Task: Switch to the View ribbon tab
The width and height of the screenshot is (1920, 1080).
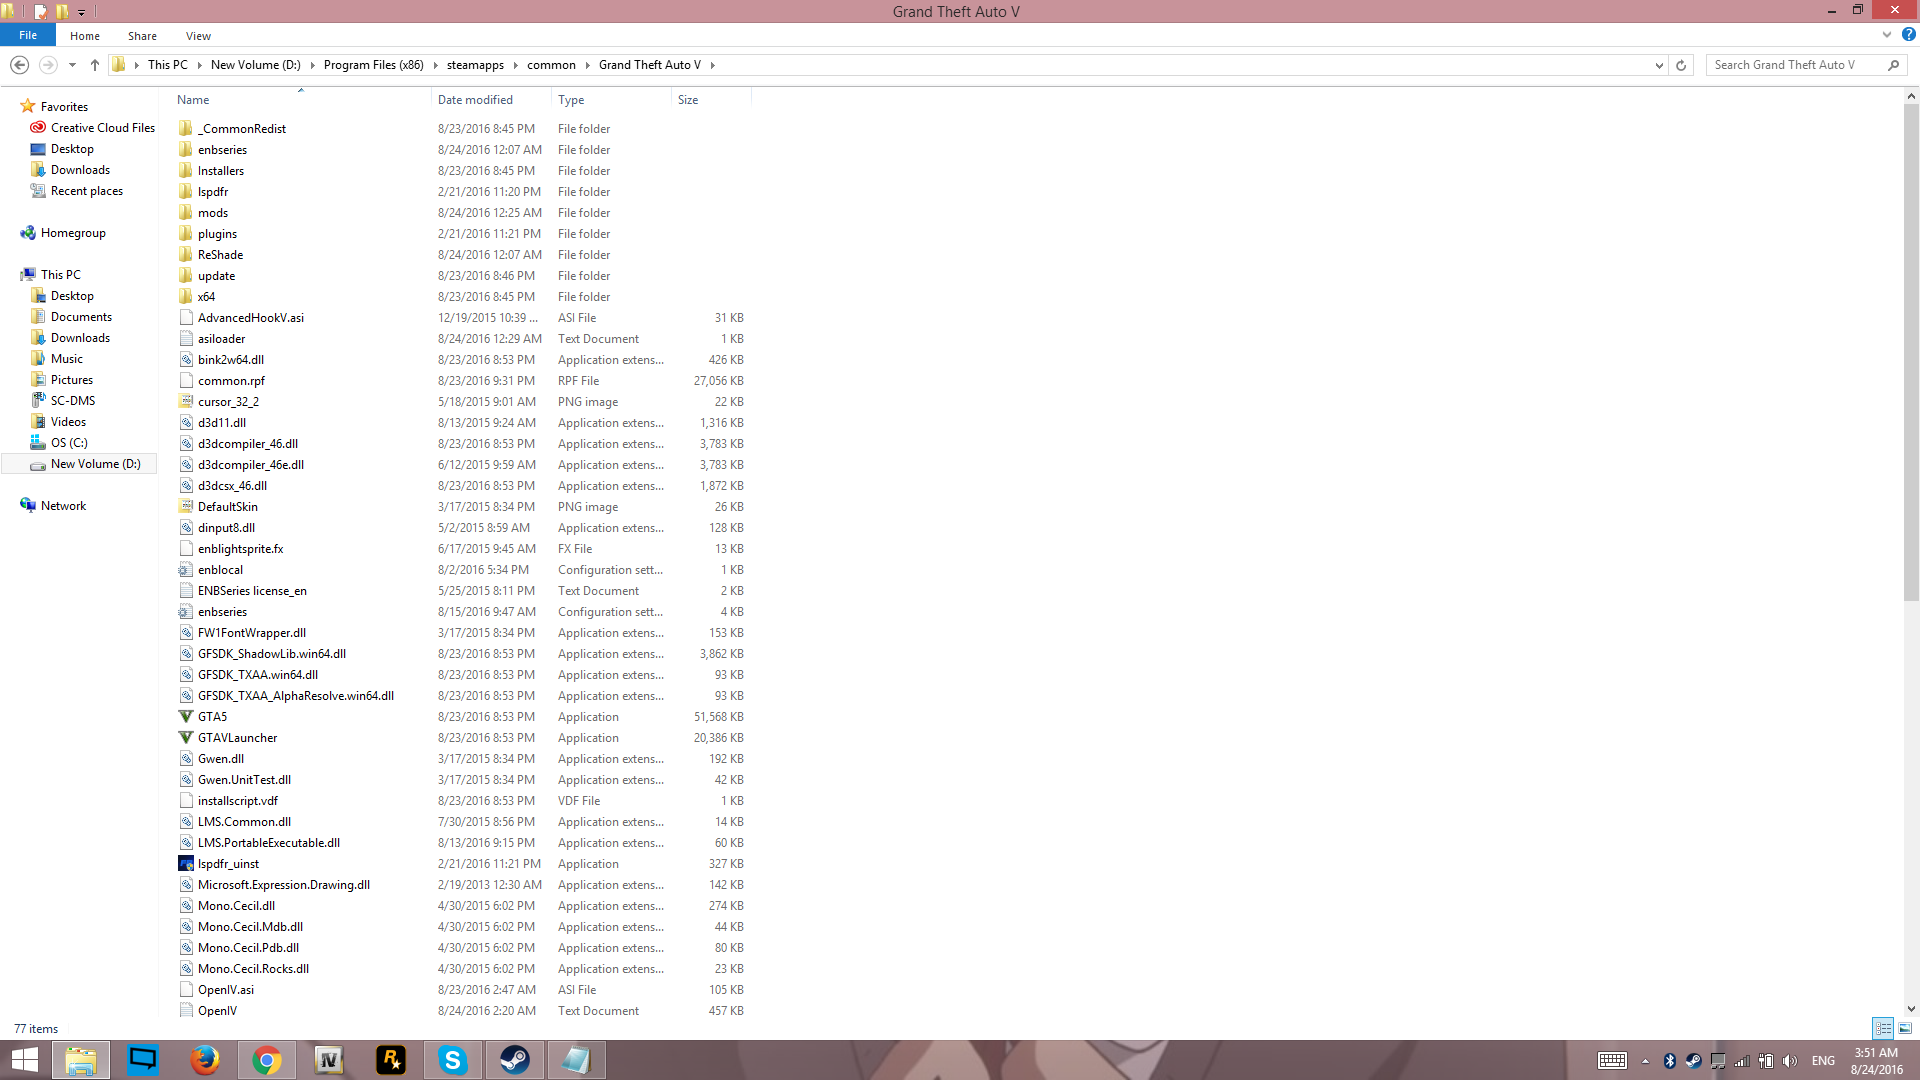Action: click(x=198, y=36)
